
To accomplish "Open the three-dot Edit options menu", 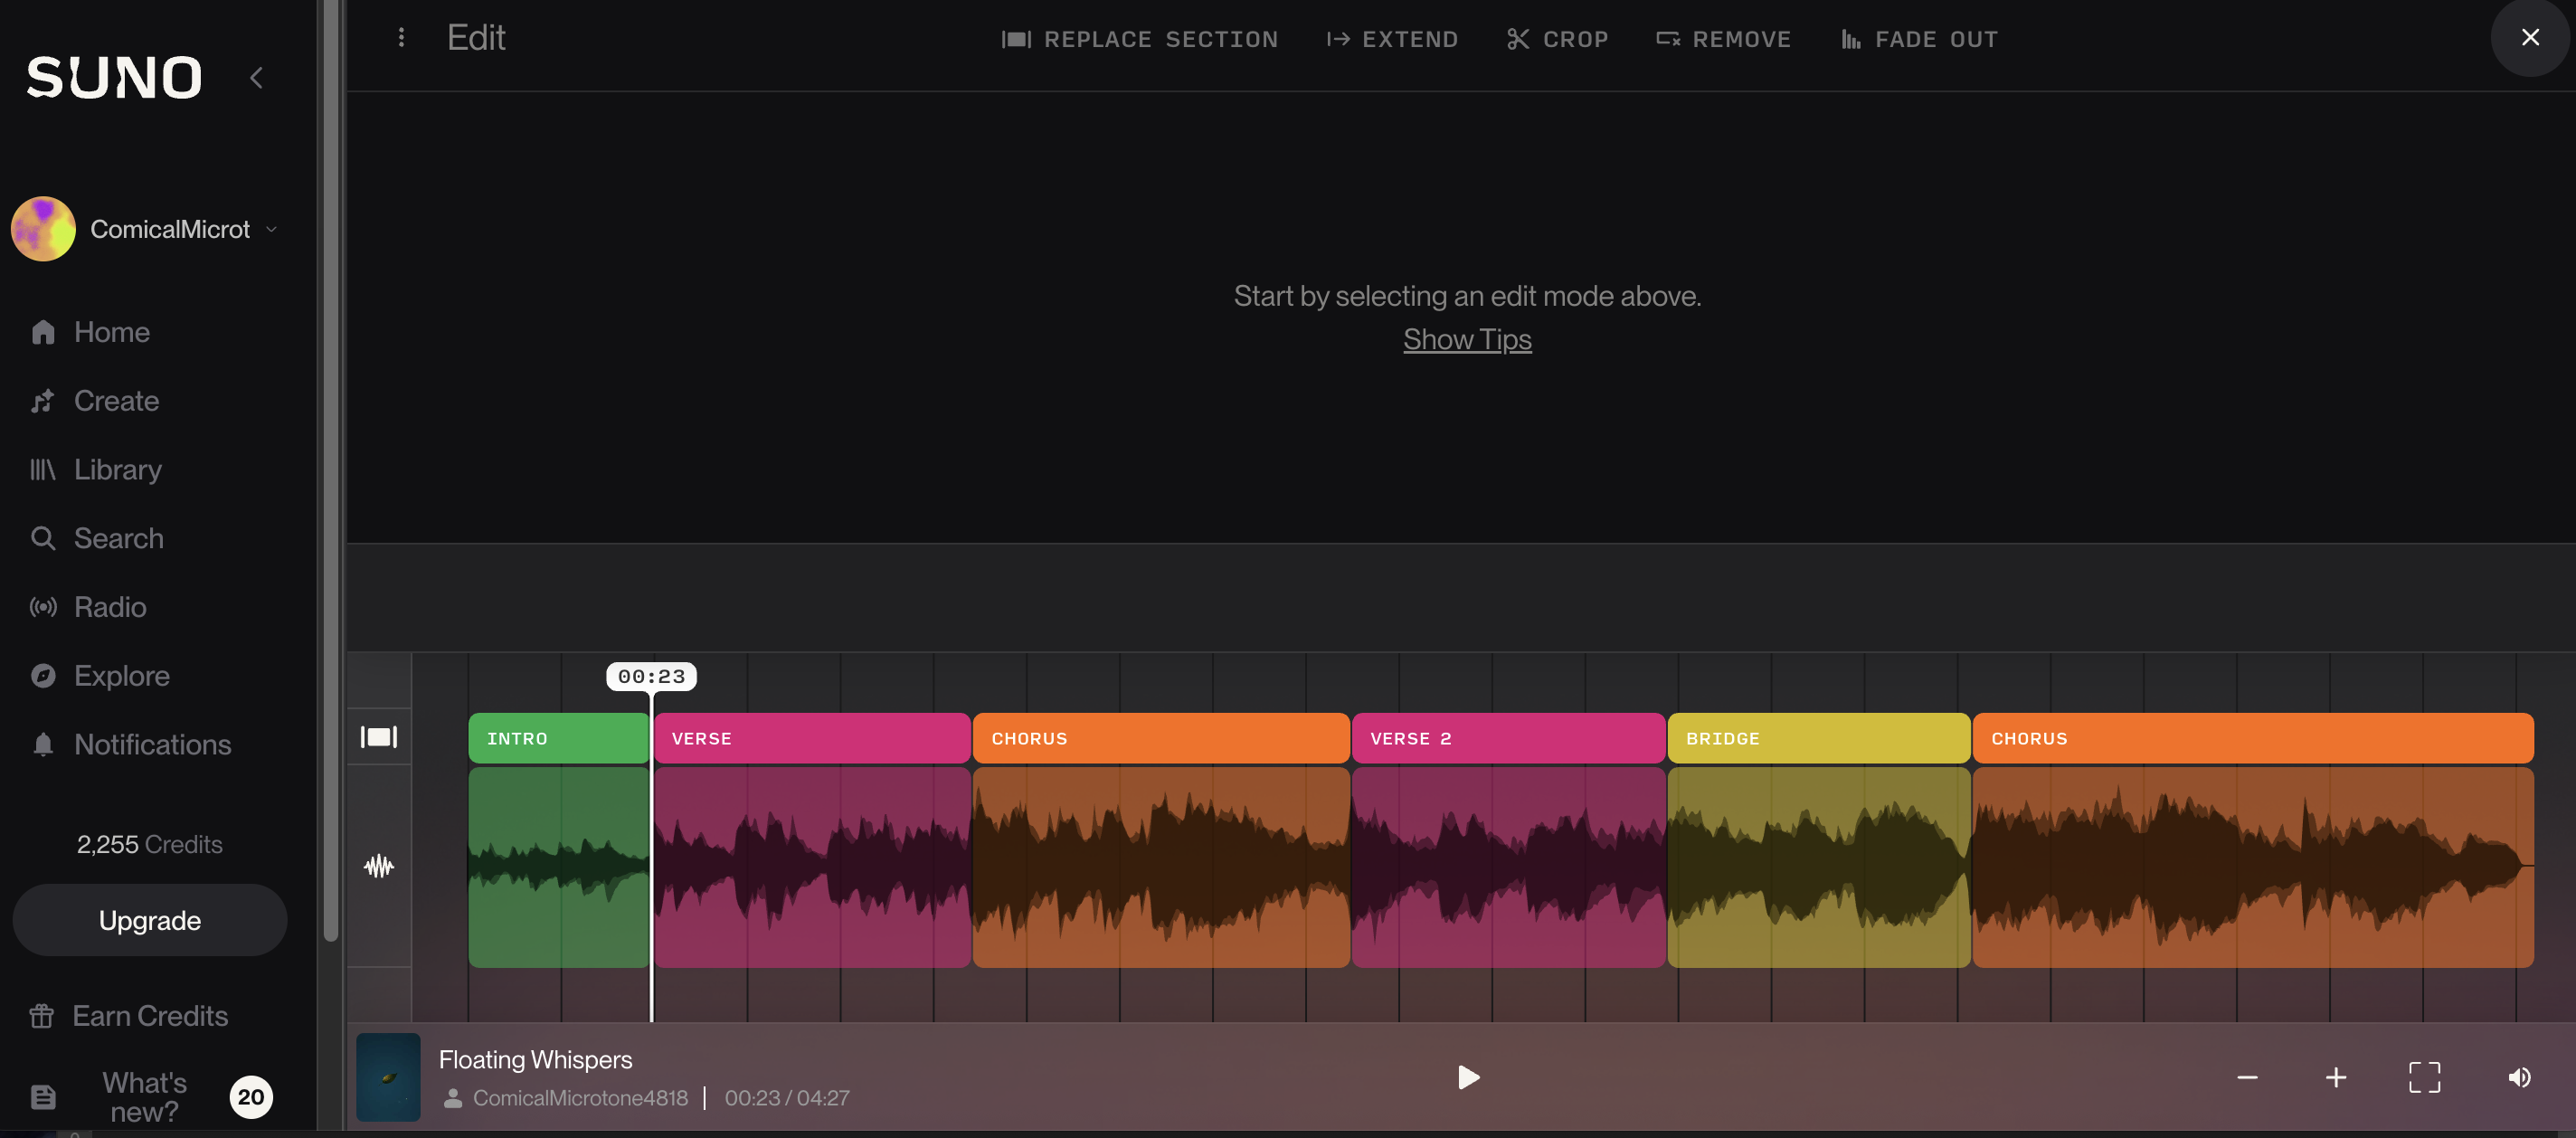I will pyautogui.click(x=401, y=38).
